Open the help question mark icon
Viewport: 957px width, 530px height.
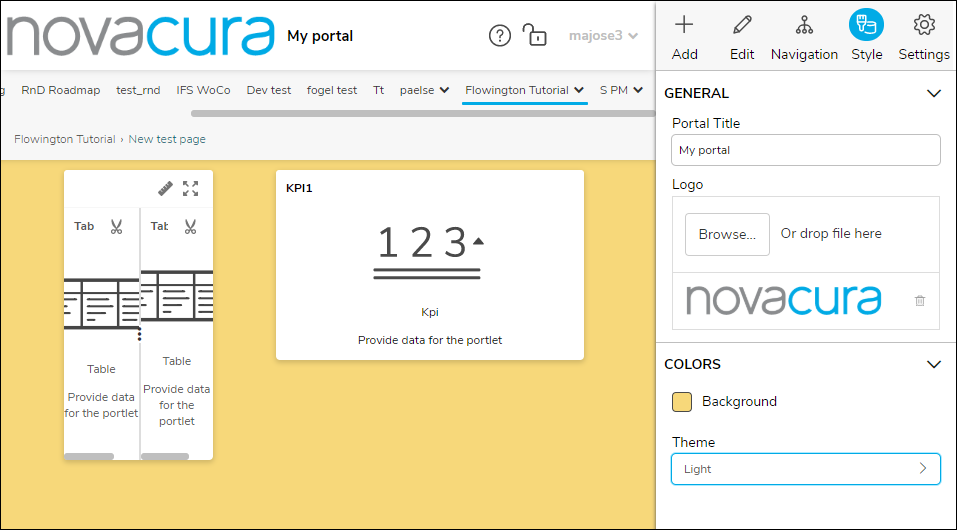[x=499, y=36]
